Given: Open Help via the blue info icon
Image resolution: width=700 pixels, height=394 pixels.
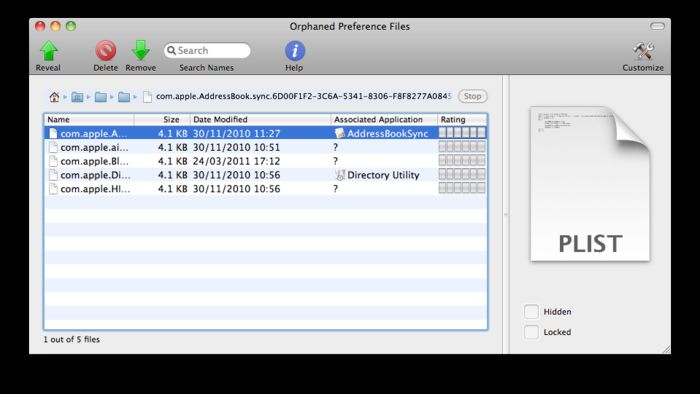Looking at the screenshot, I should click(x=295, y=51).
